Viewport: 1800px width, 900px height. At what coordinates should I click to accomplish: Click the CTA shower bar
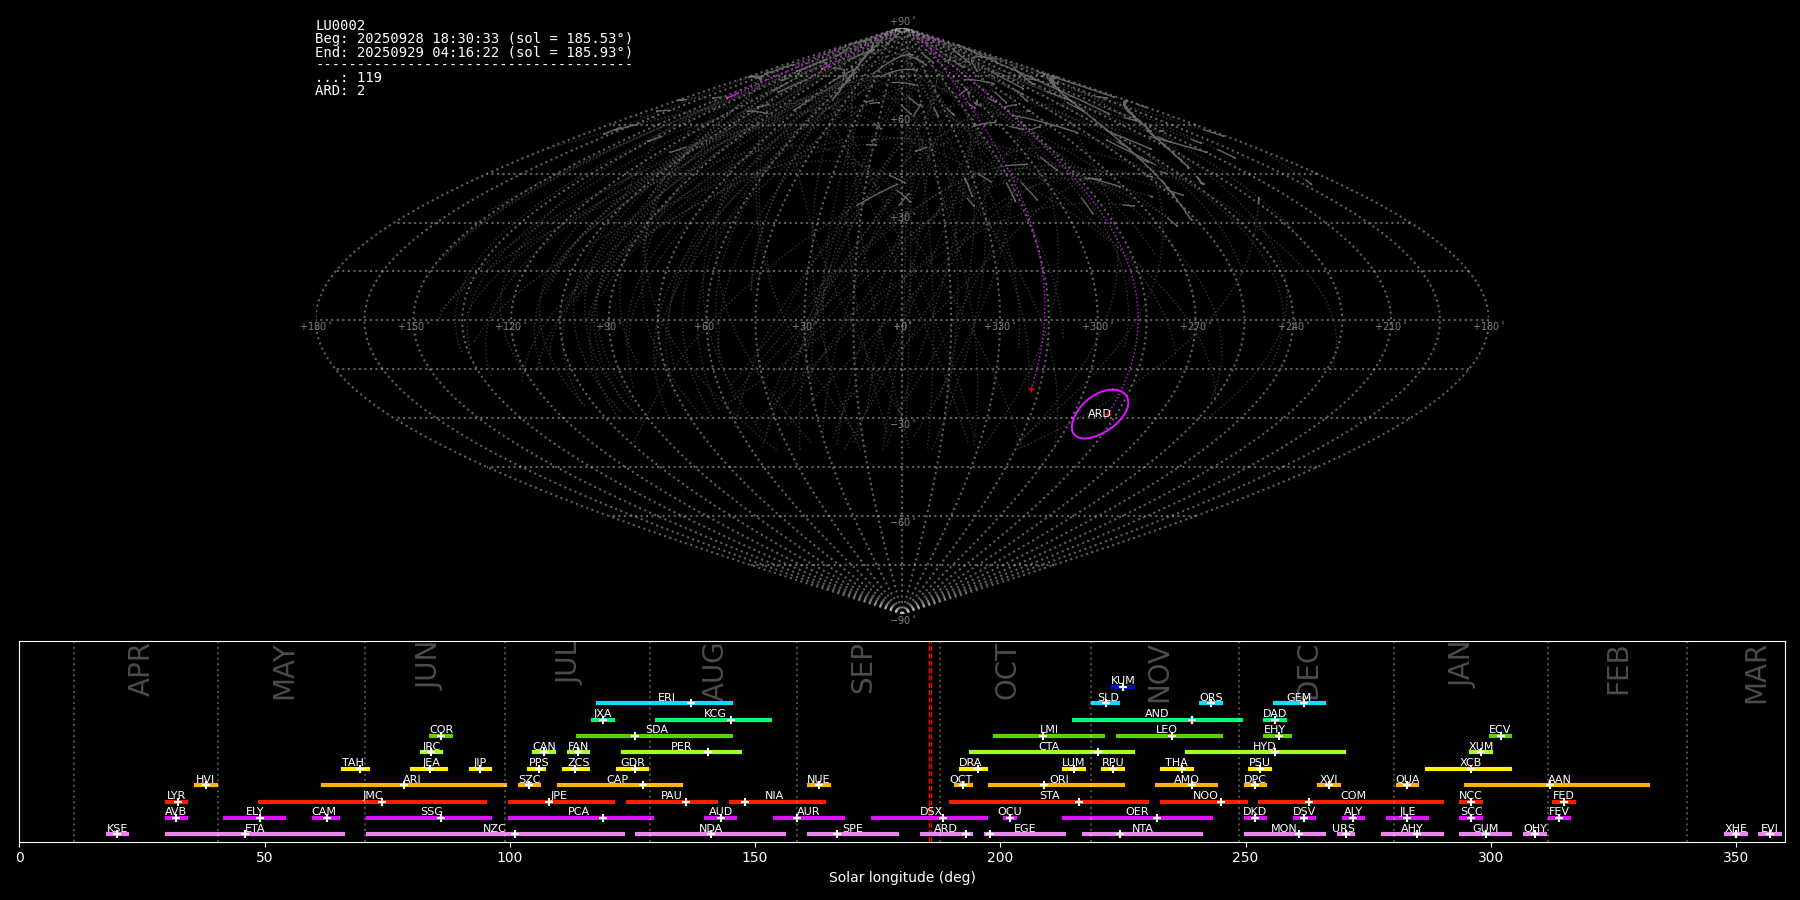click(1052, 752)
